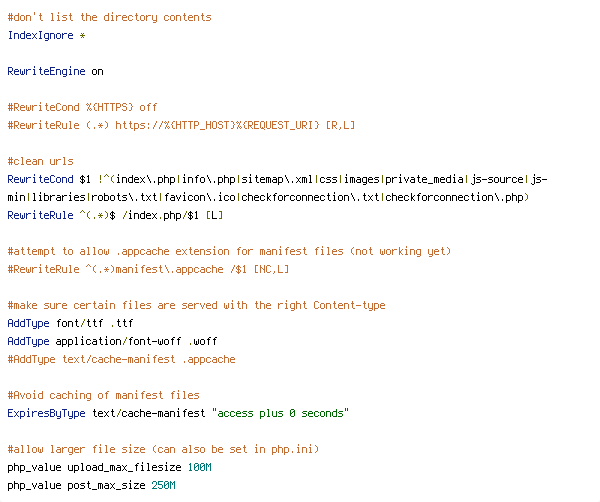Image resolution: width=600 pixels, height=502 pixels.
Task: Click the #attempt to allow .appcache comment
Action: tap(229, 251)
